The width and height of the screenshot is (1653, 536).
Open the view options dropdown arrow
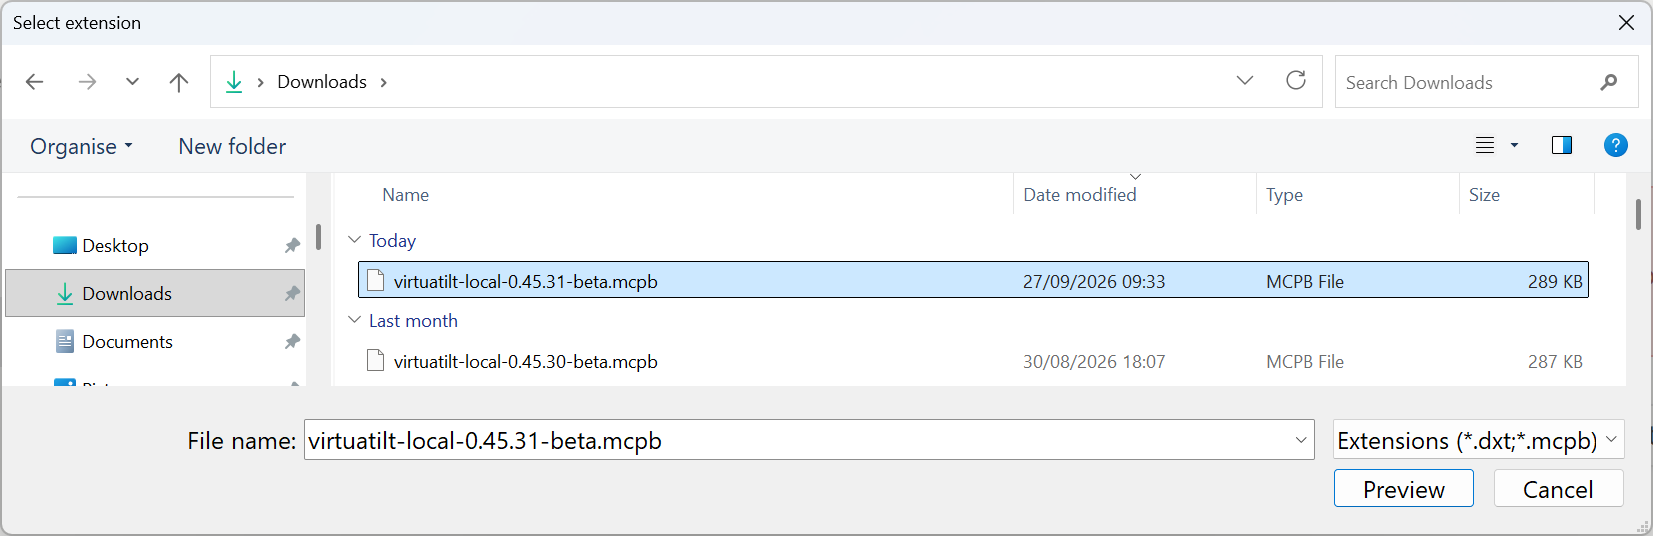pos(1514,145)
